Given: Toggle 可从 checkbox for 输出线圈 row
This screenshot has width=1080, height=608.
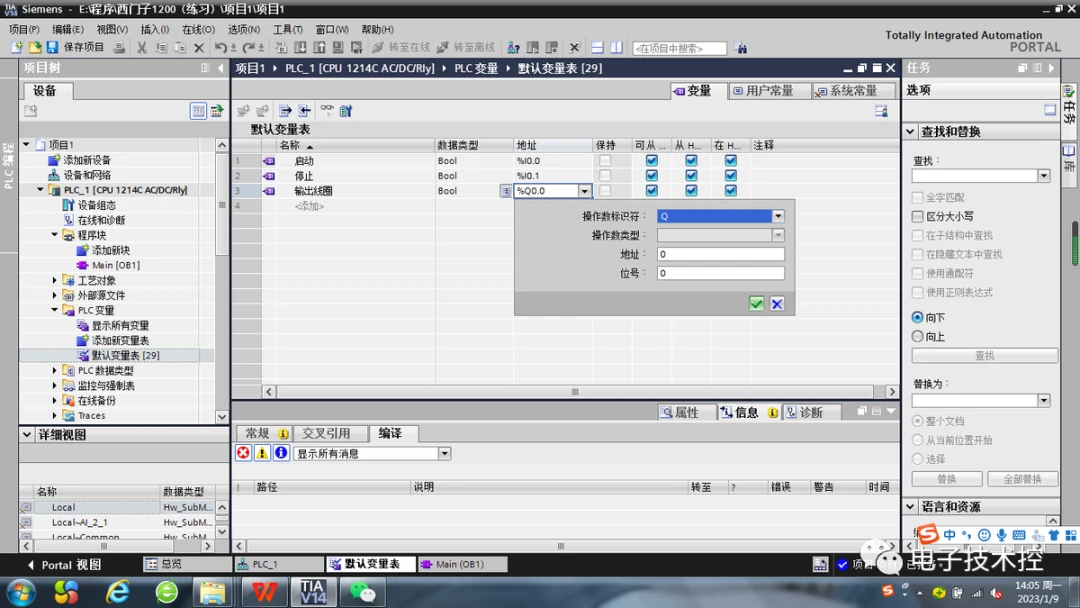Looking at the screenshot, I should 652,191.
